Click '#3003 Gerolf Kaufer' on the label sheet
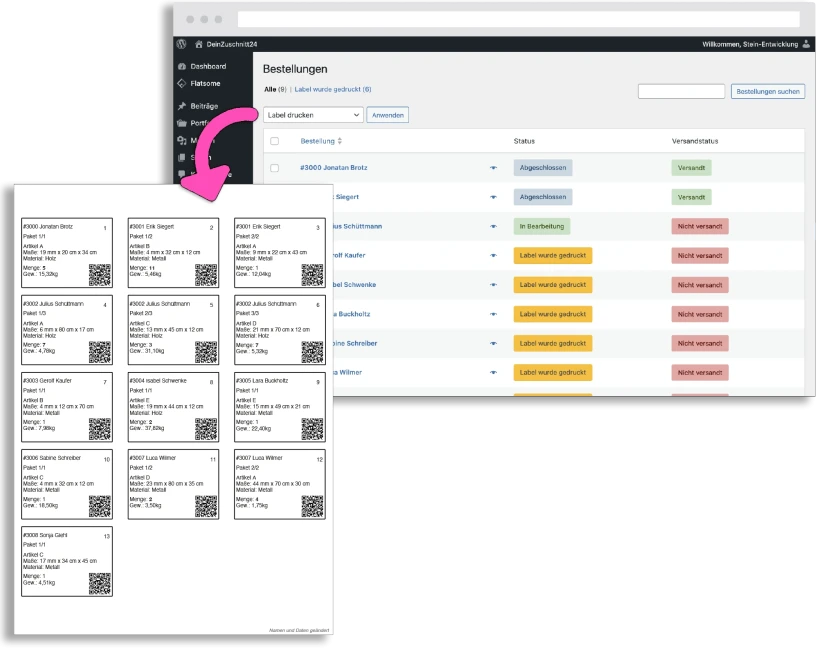Image resolution: width=818 pixels, height=654 pixels. coord(47,381)
